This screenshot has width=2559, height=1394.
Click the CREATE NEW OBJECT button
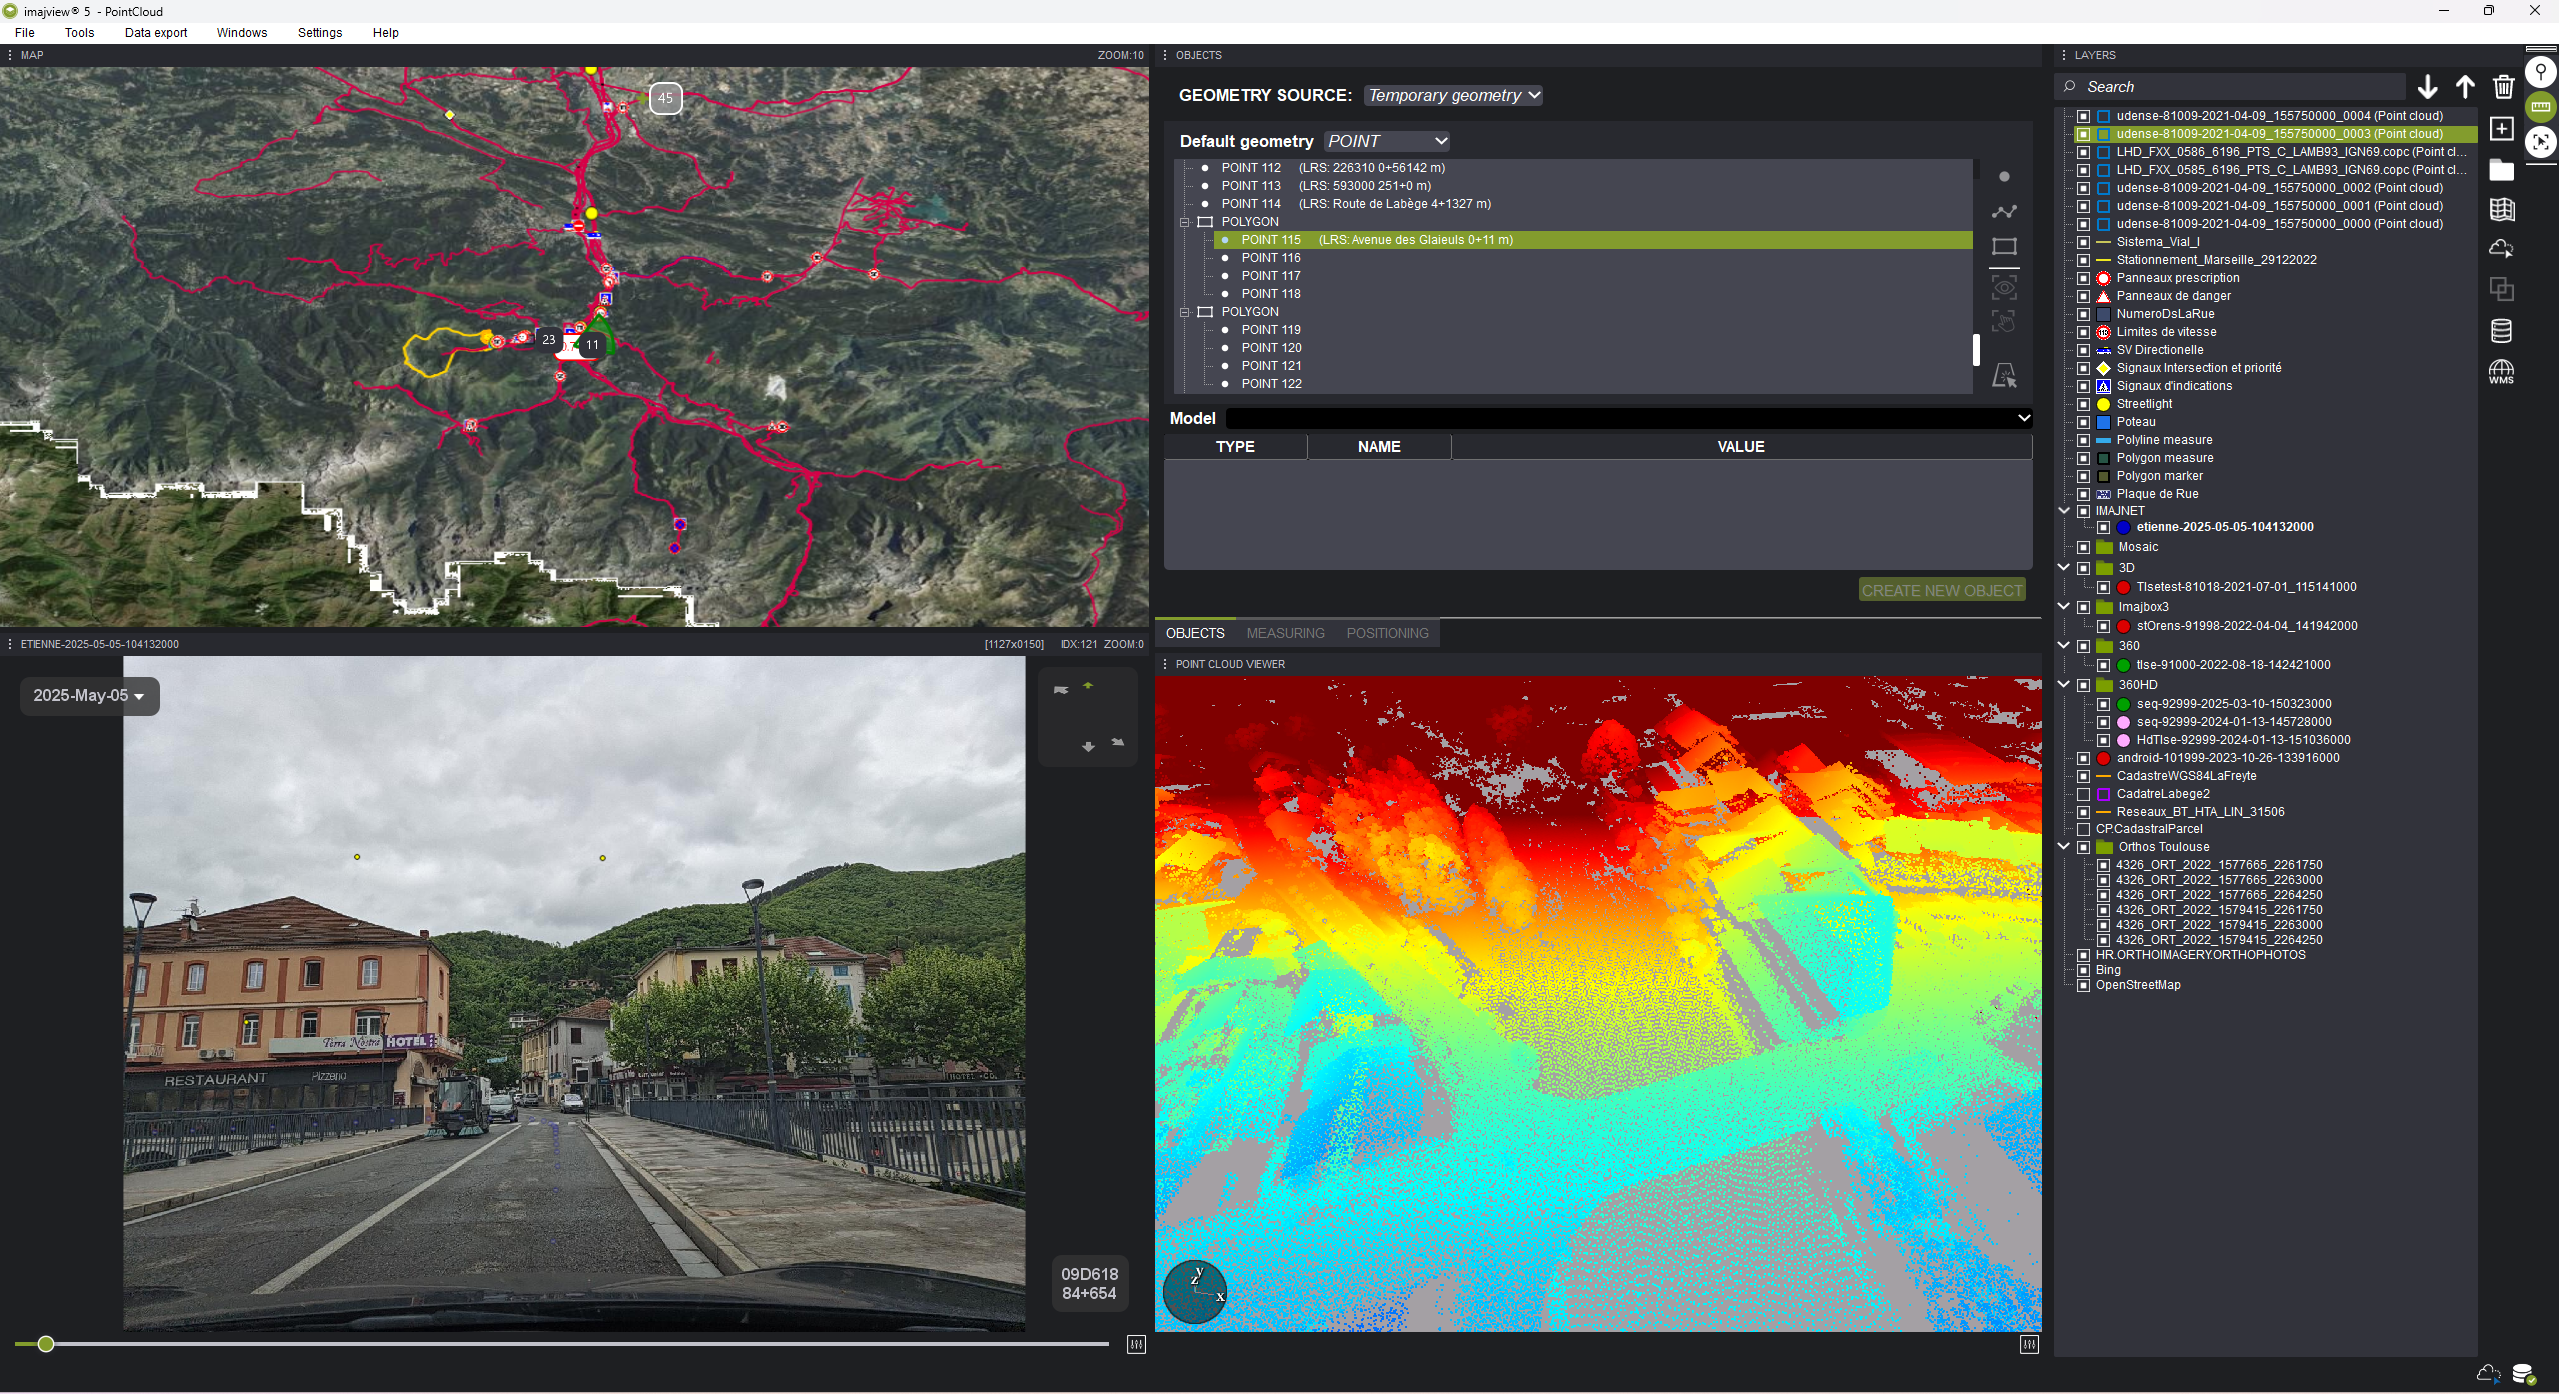tap(1942, 590)
